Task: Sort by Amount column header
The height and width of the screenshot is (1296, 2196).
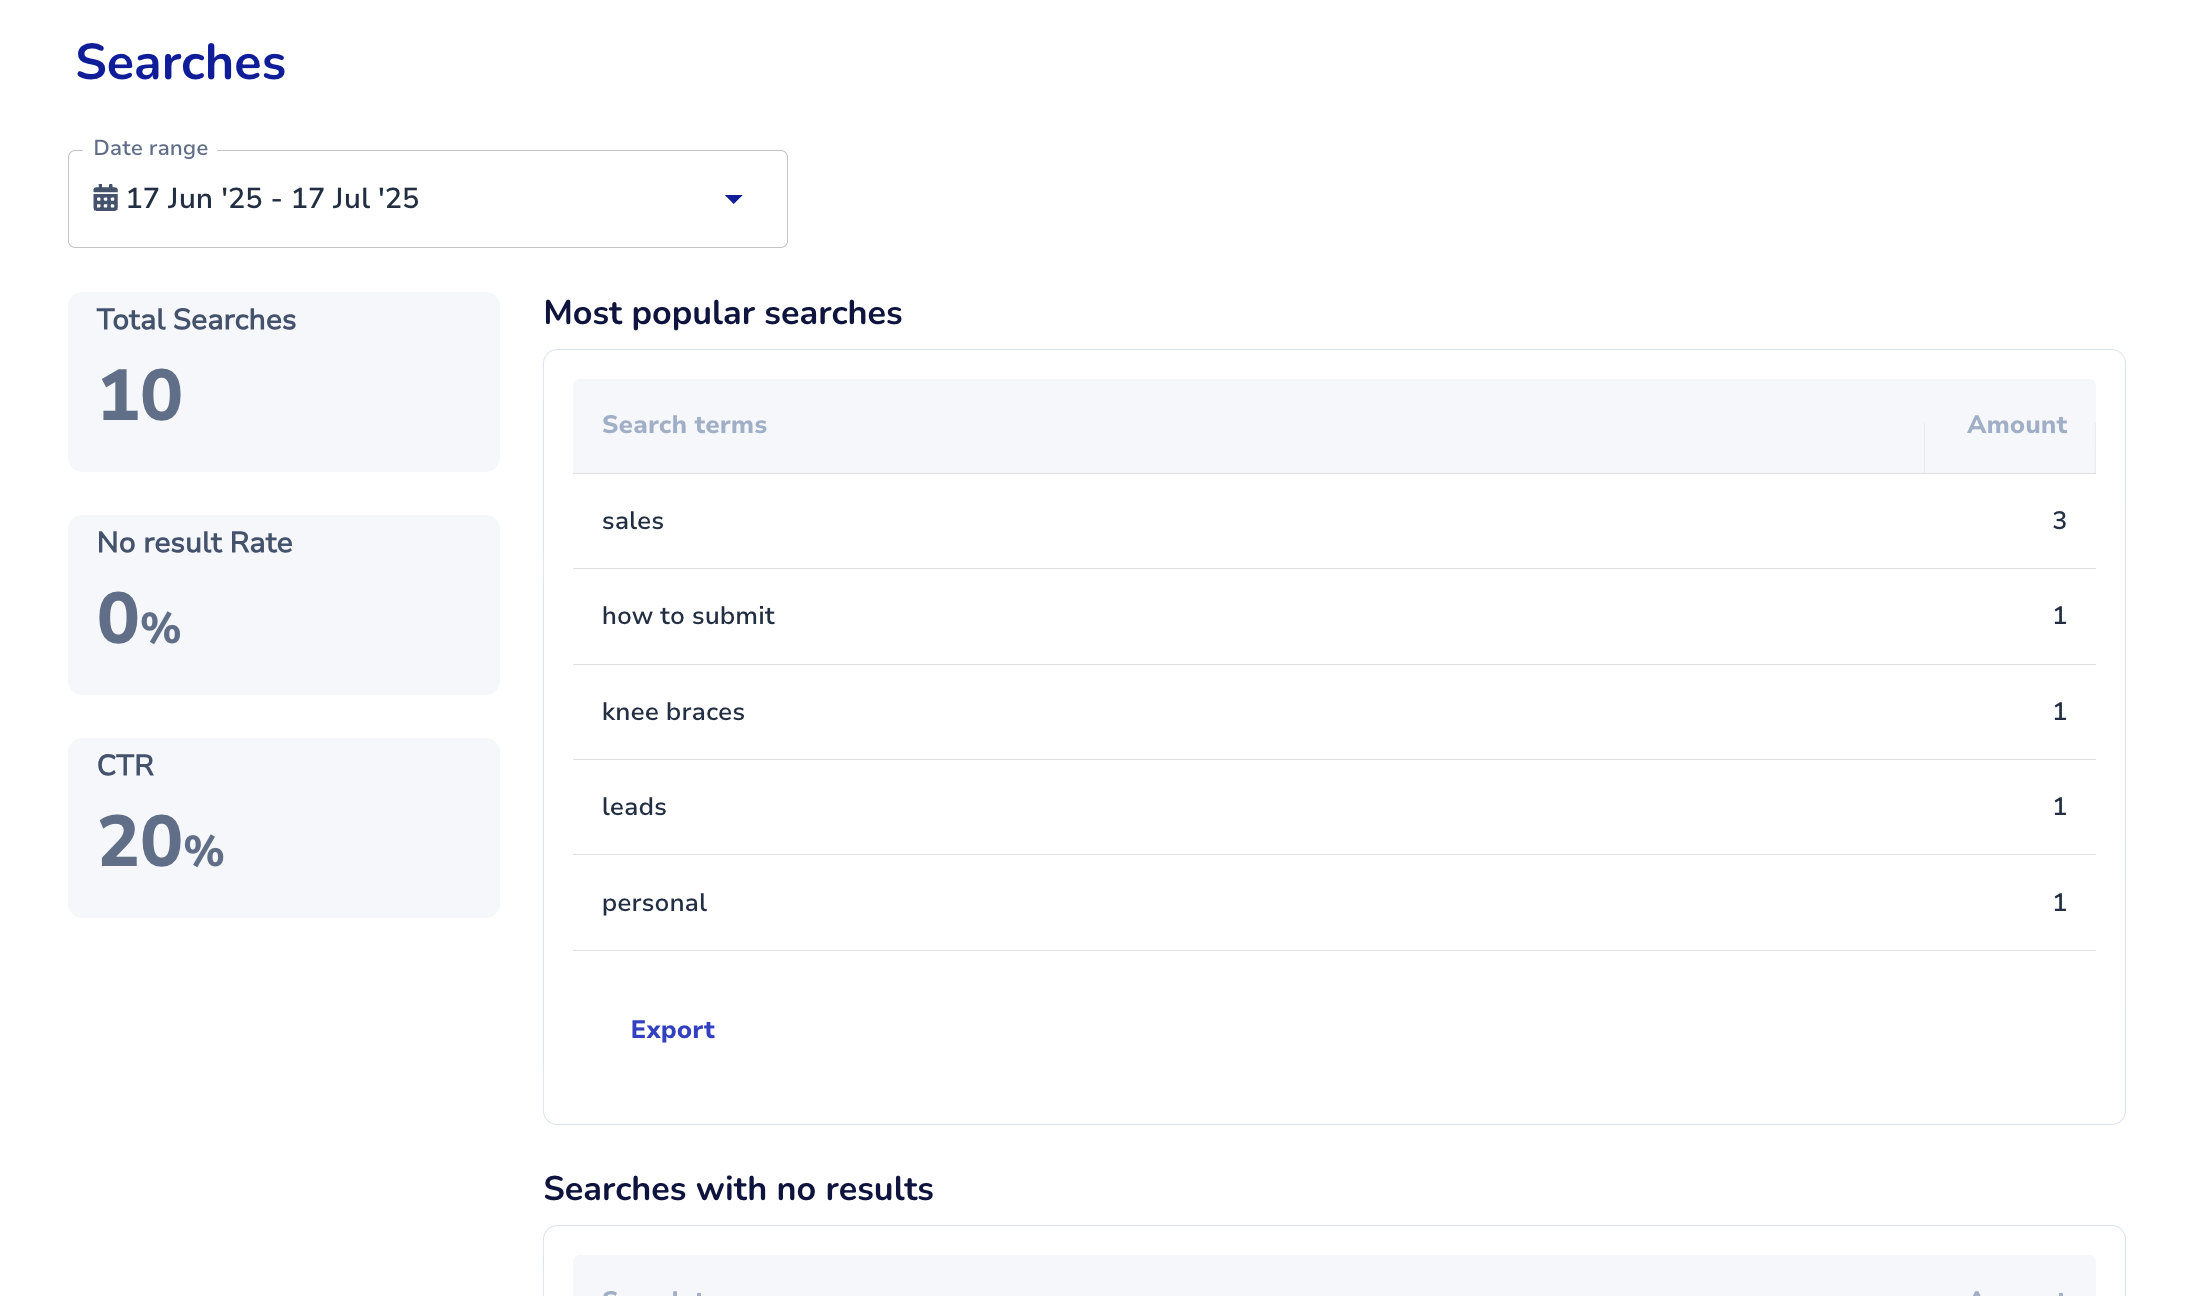Action: [2016, 425]
